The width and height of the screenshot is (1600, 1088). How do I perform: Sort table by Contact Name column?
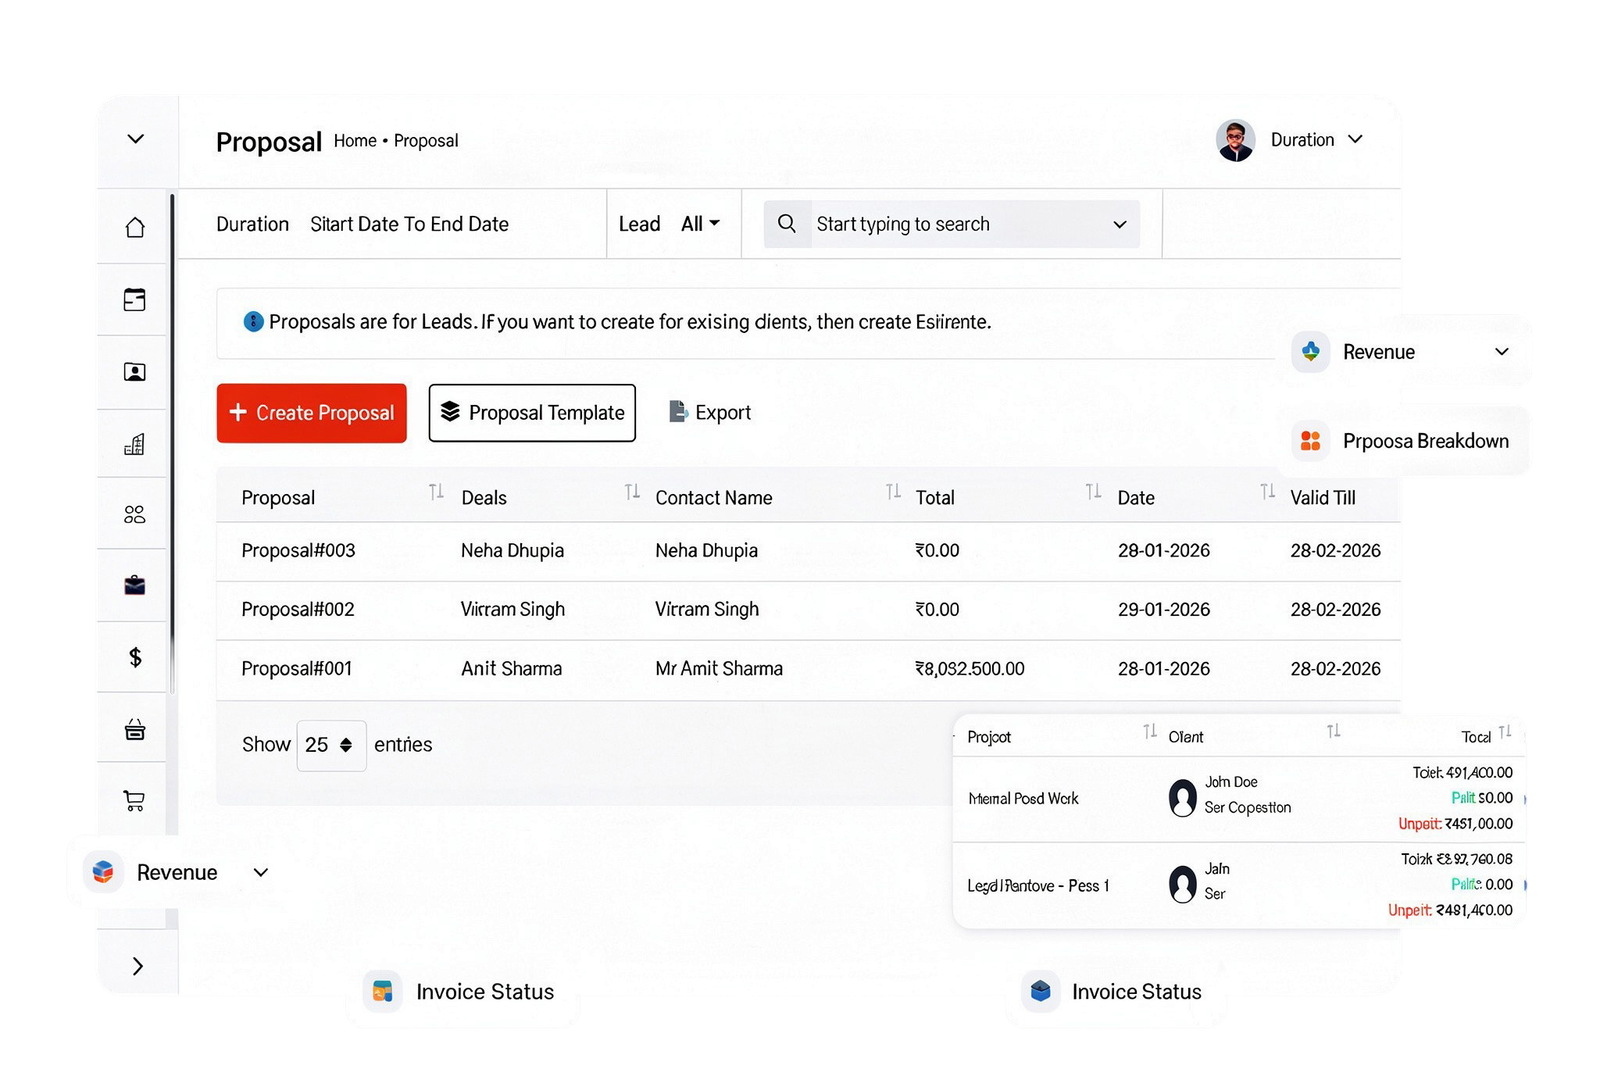893,492
